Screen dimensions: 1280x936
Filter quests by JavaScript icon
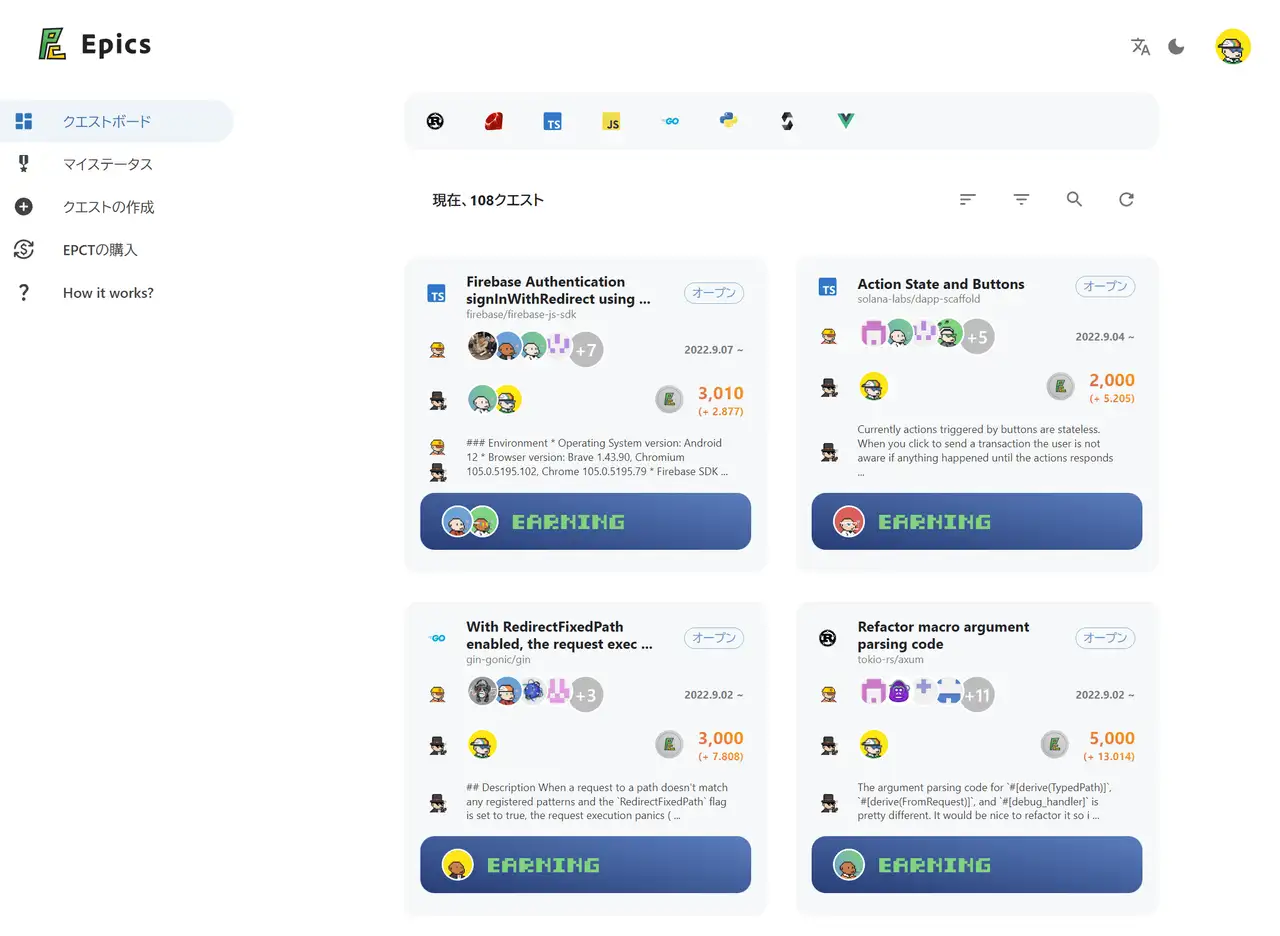[611, 121]
